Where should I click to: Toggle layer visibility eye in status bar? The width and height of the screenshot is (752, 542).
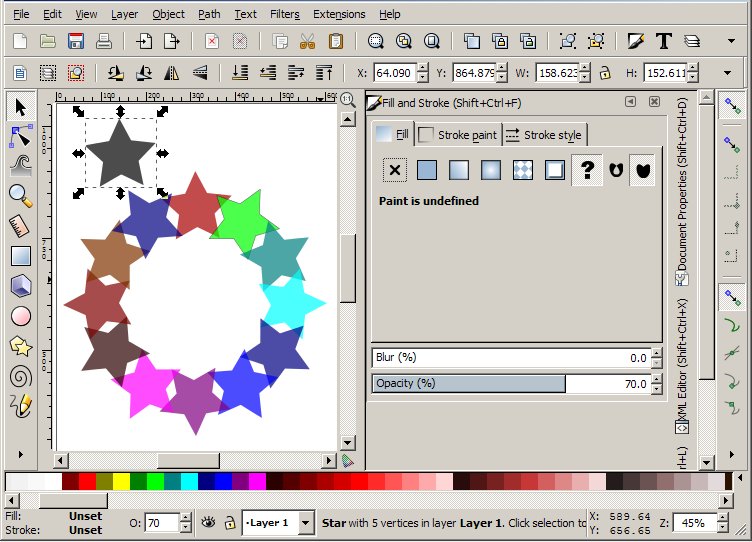coord(209,522)
